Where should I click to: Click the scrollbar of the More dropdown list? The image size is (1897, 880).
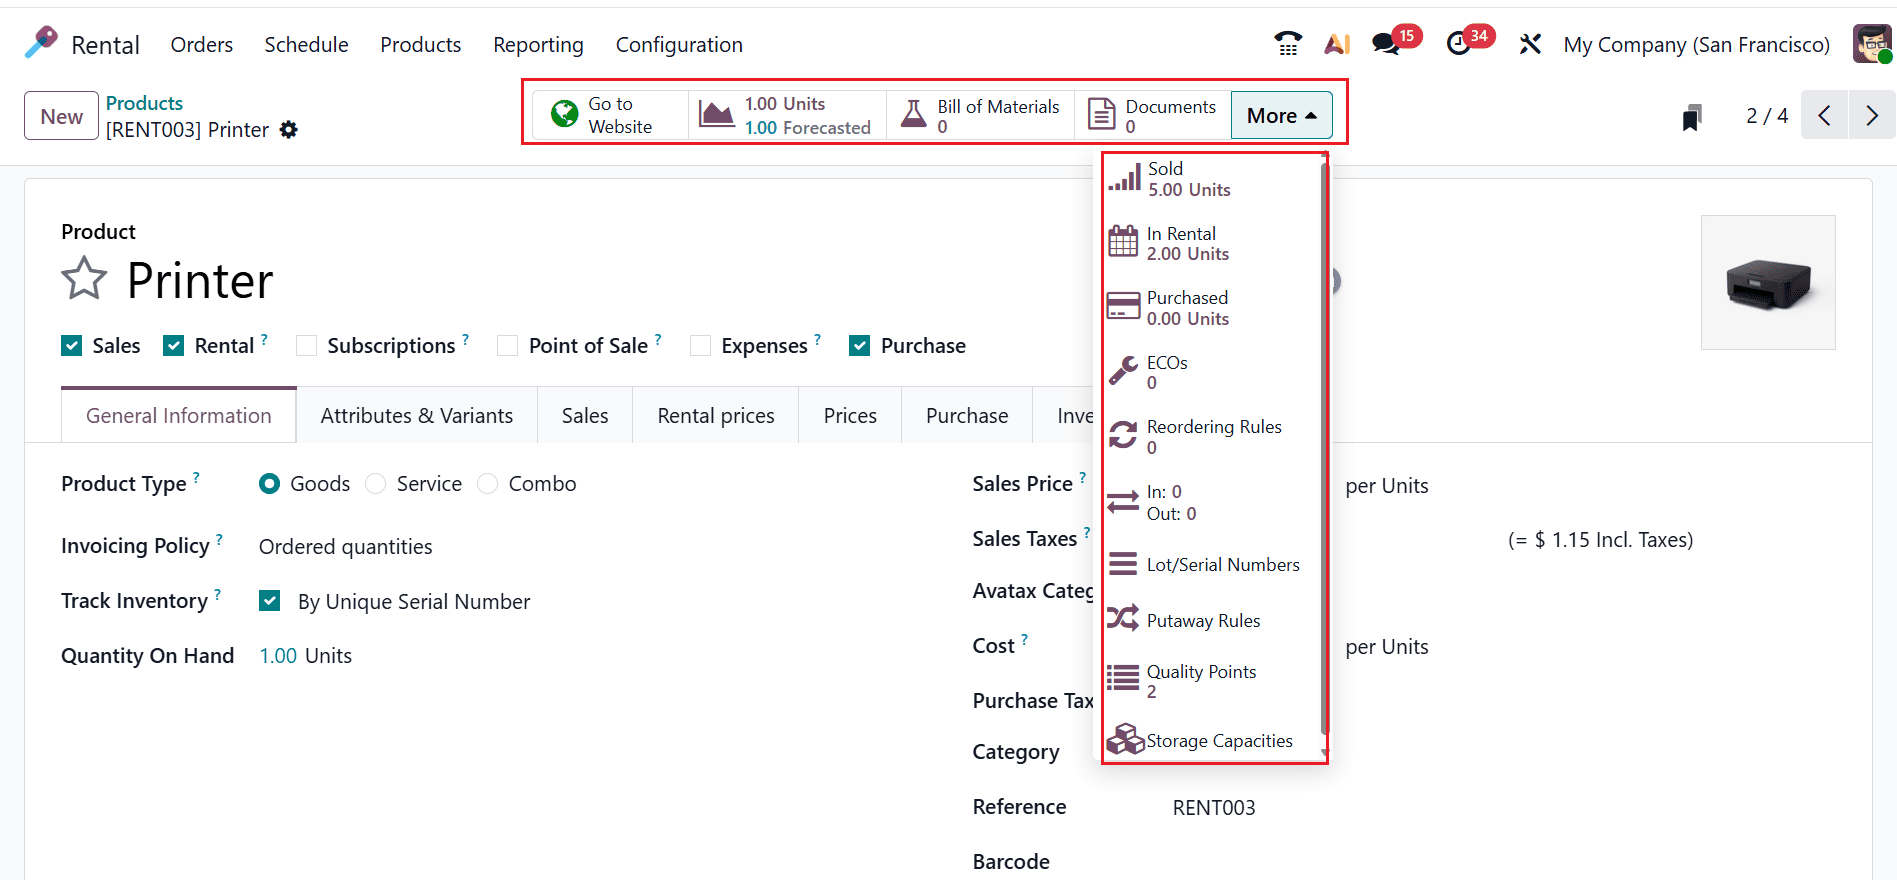(1324, 450)
